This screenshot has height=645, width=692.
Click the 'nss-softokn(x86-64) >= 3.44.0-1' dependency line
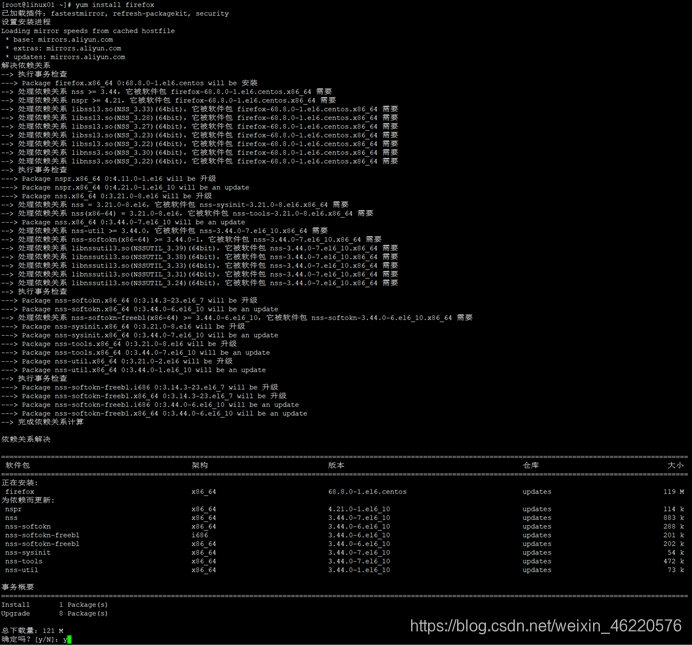(x=192, y=240)
